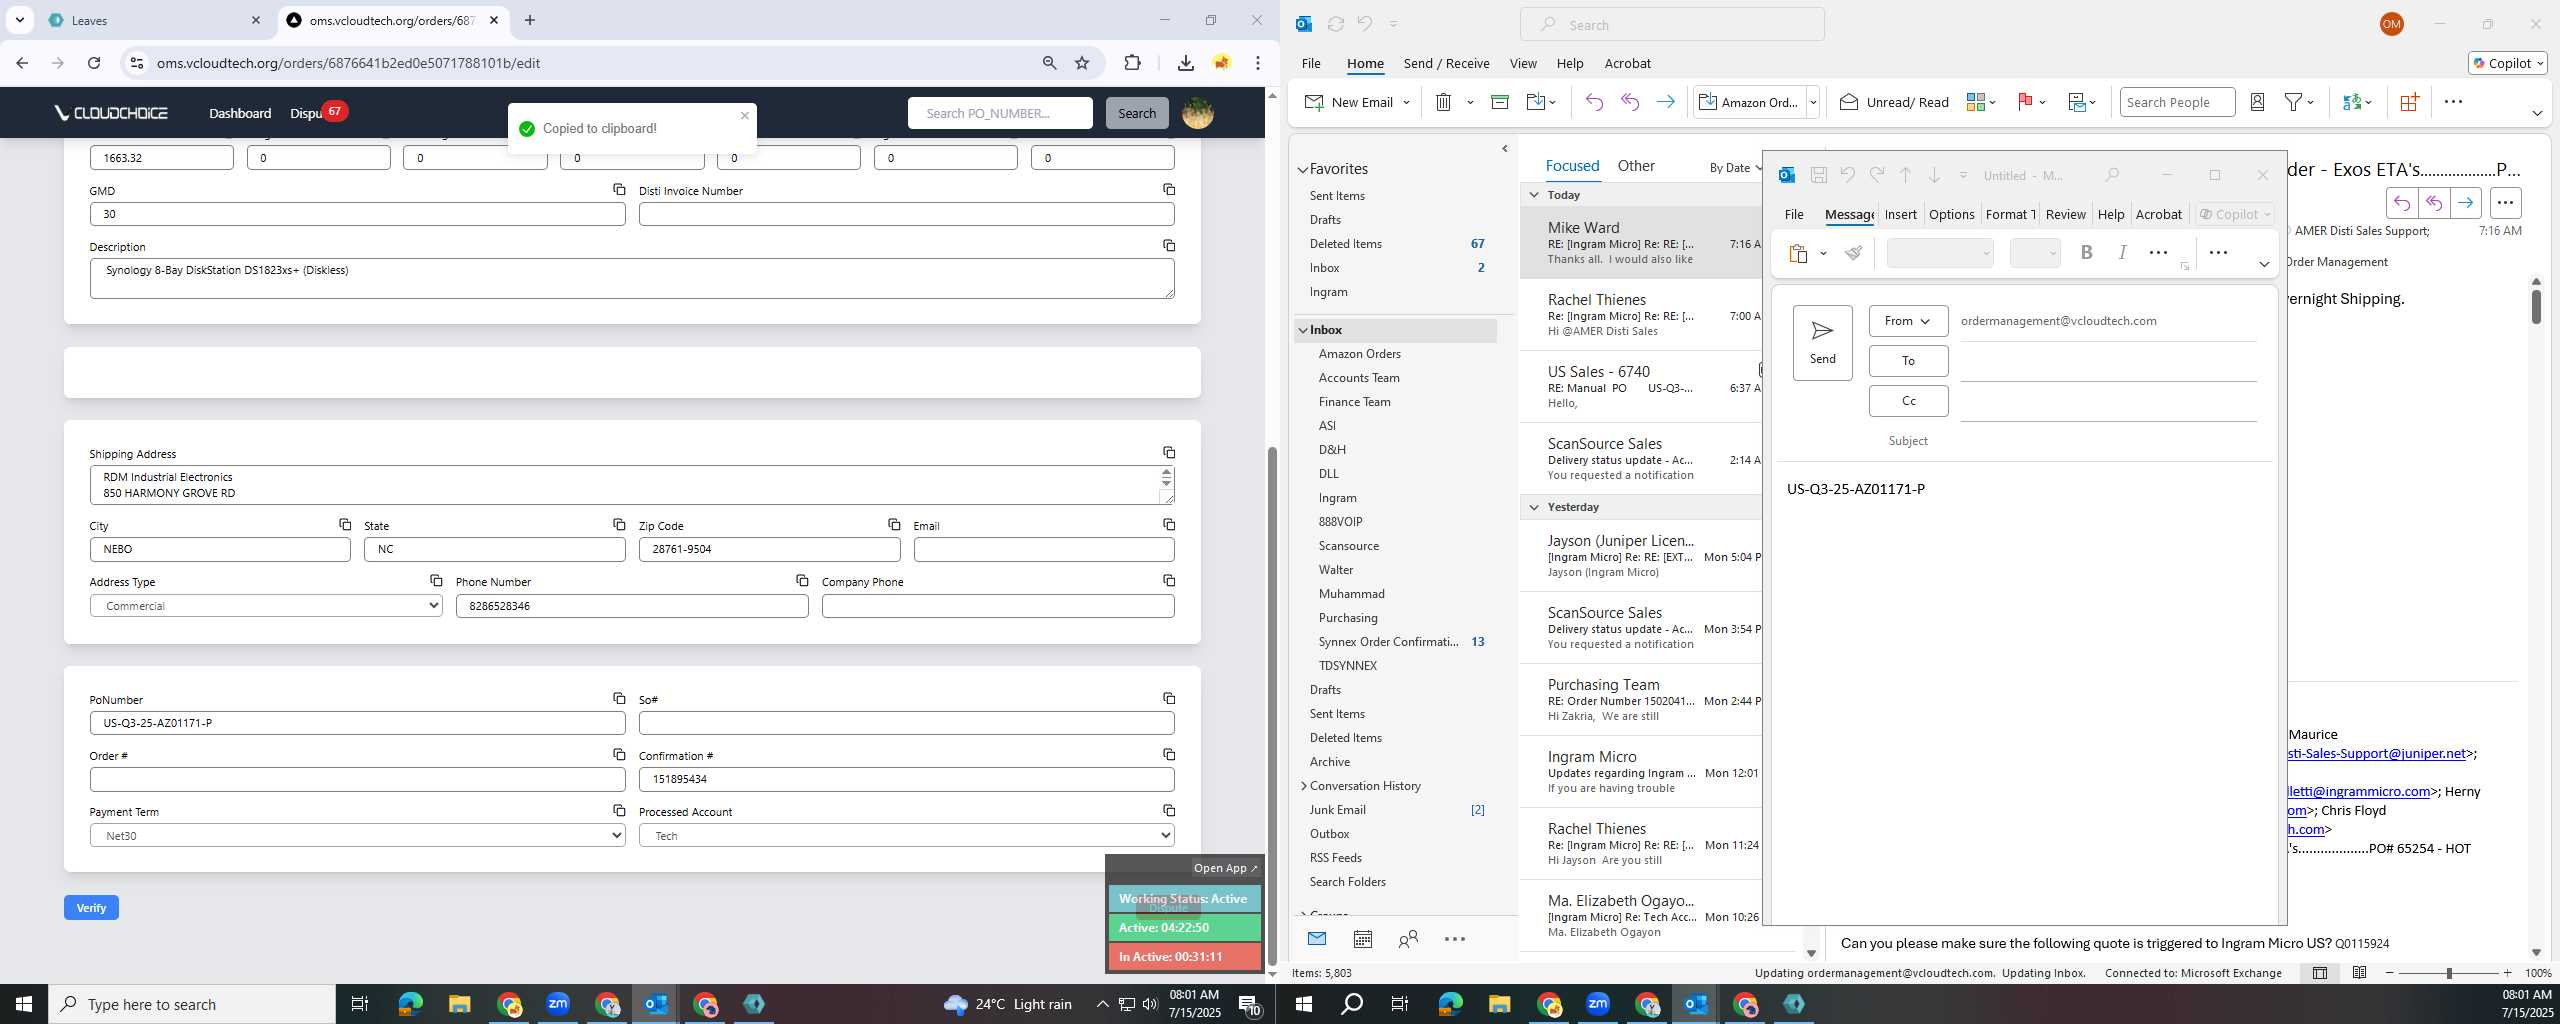2560x1024 pixels.
Task: Open File Explorer on left taskbar
Action: click(459, 1004)
